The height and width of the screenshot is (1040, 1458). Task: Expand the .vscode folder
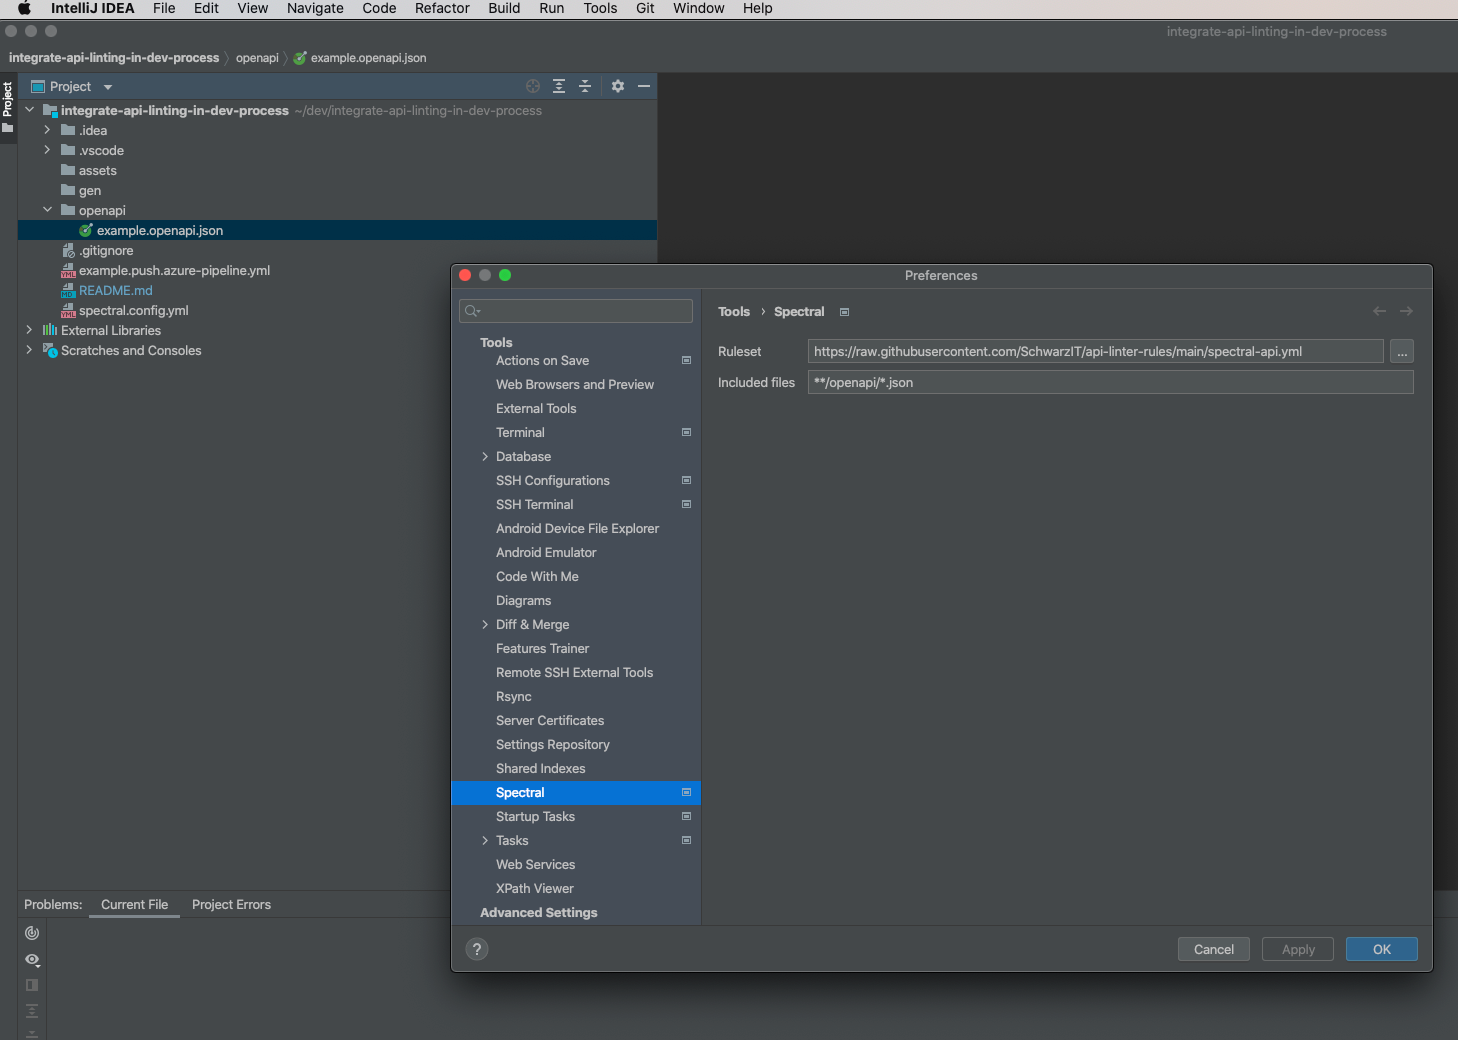[47, 150]
